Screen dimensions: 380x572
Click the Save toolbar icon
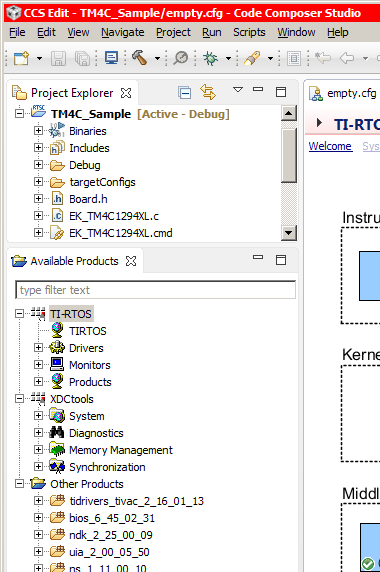pyautogui.click(x=58, y=58)
